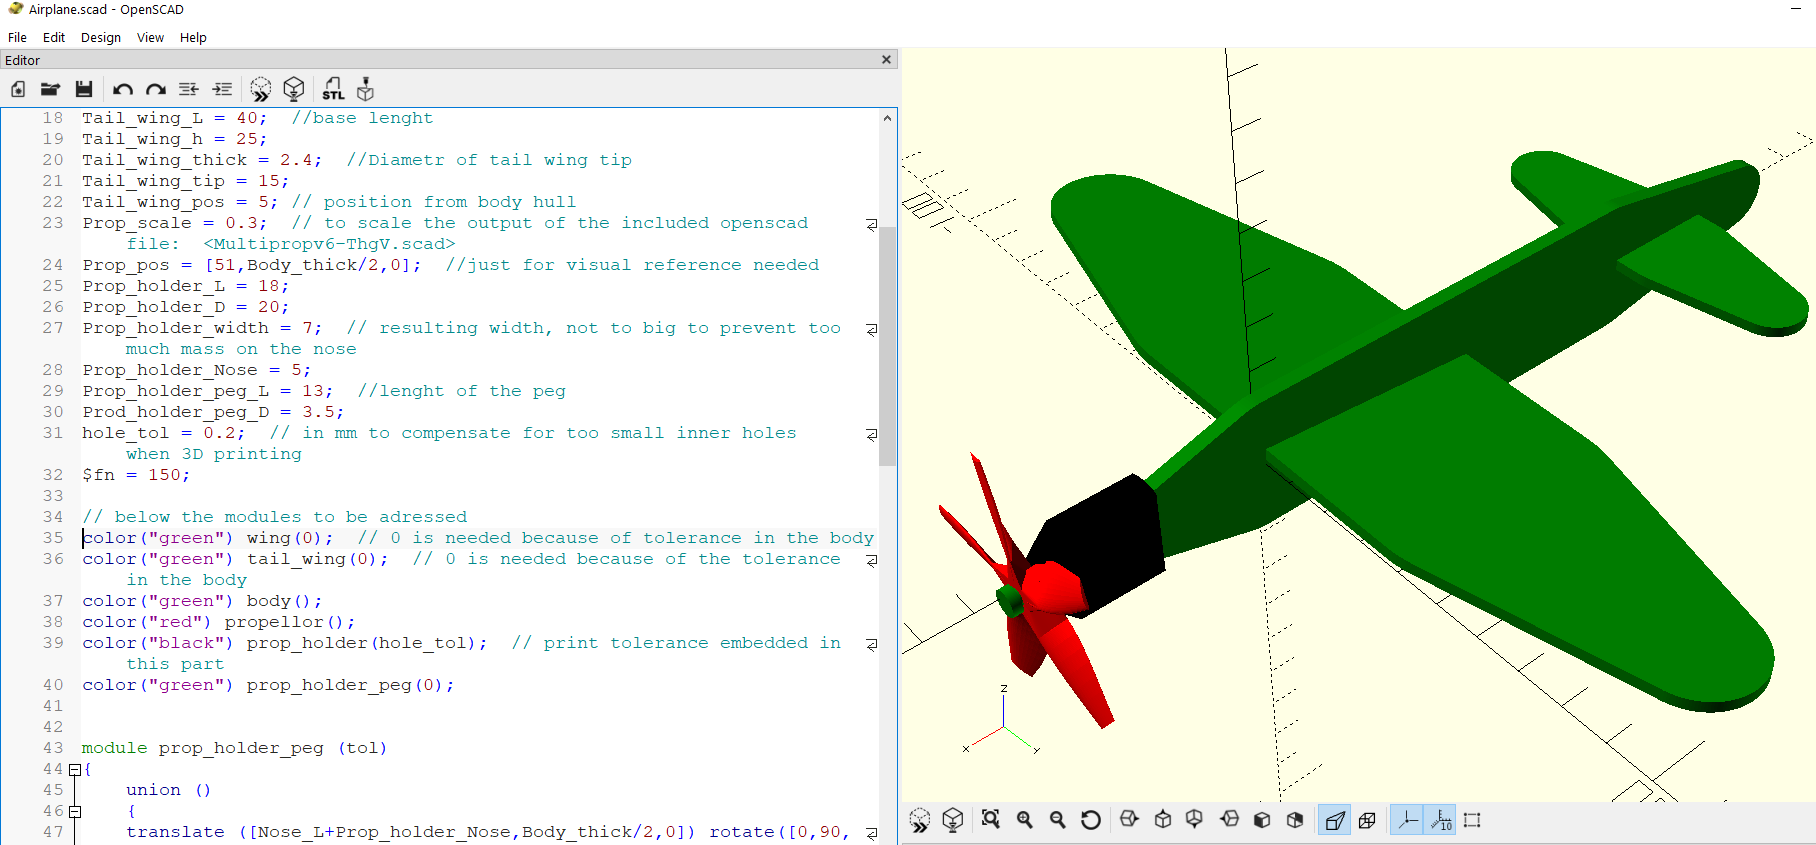Click Render in the viewer toolbar
This screenshot has height=845, width=1816.
(953, 820)
